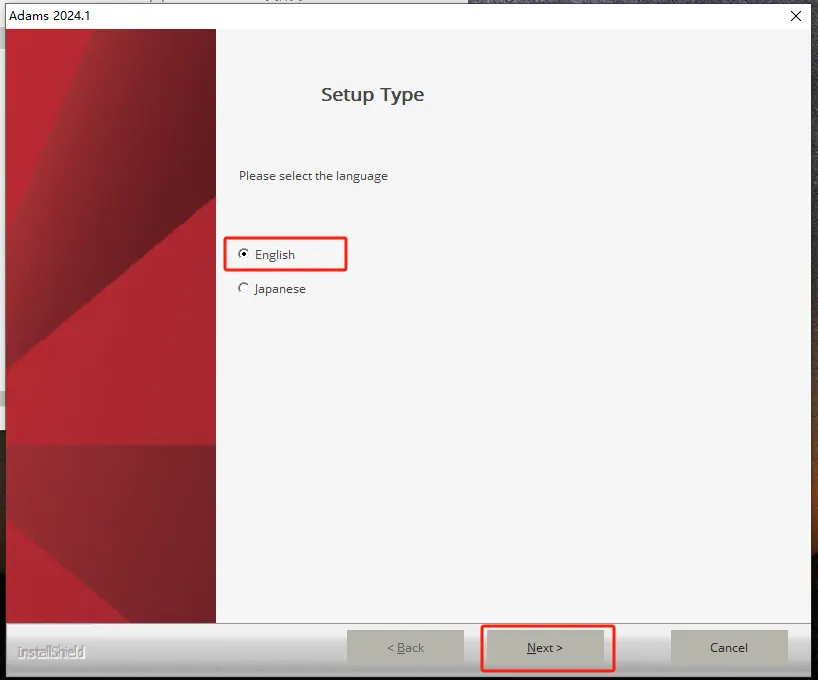
Task: Select the English language radio button
Action: coord(243,254)
